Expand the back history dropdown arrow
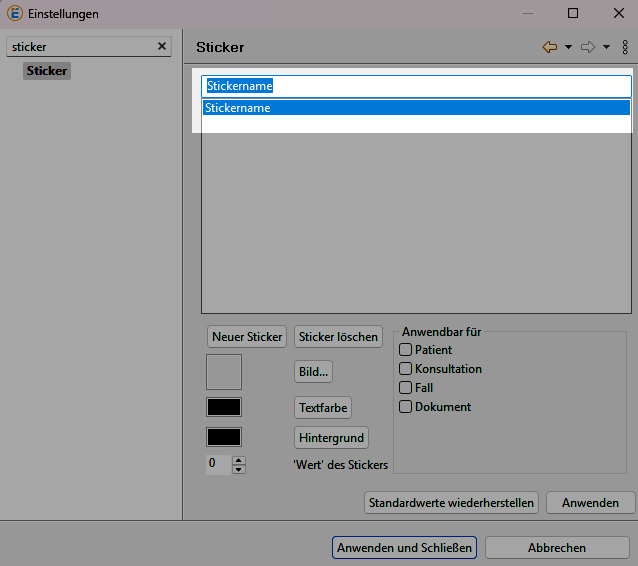Viewport: 638px width, 566px height. click(x=568, y=47)
